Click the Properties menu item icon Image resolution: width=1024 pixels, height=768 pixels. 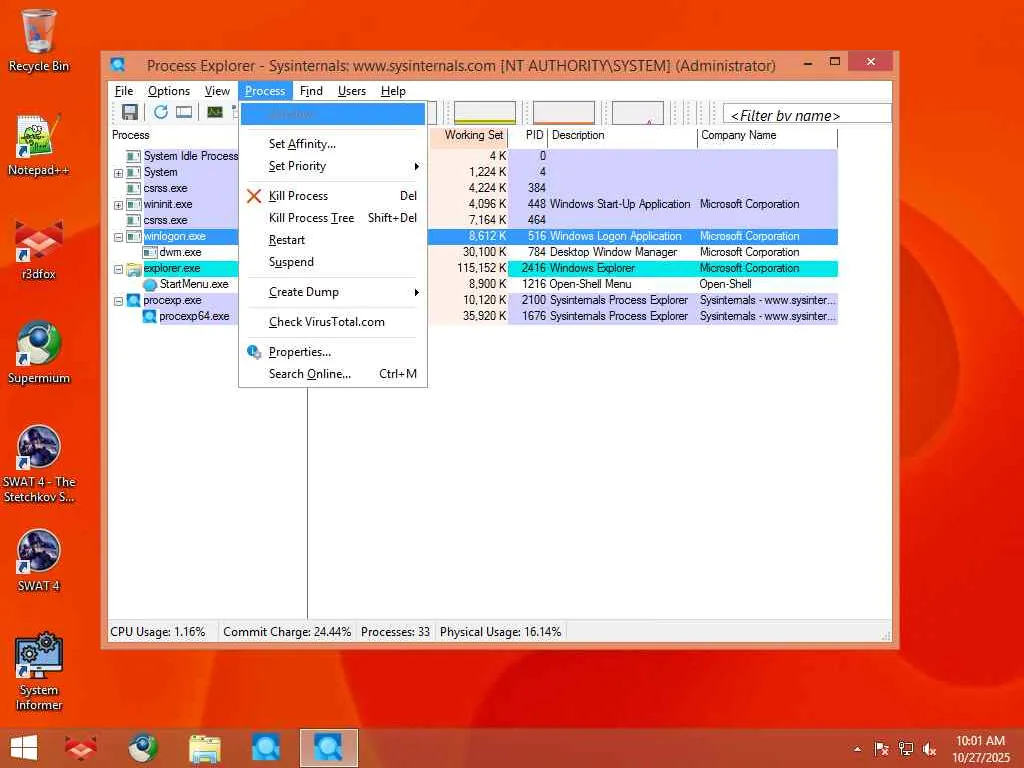[x=254, y=352]
